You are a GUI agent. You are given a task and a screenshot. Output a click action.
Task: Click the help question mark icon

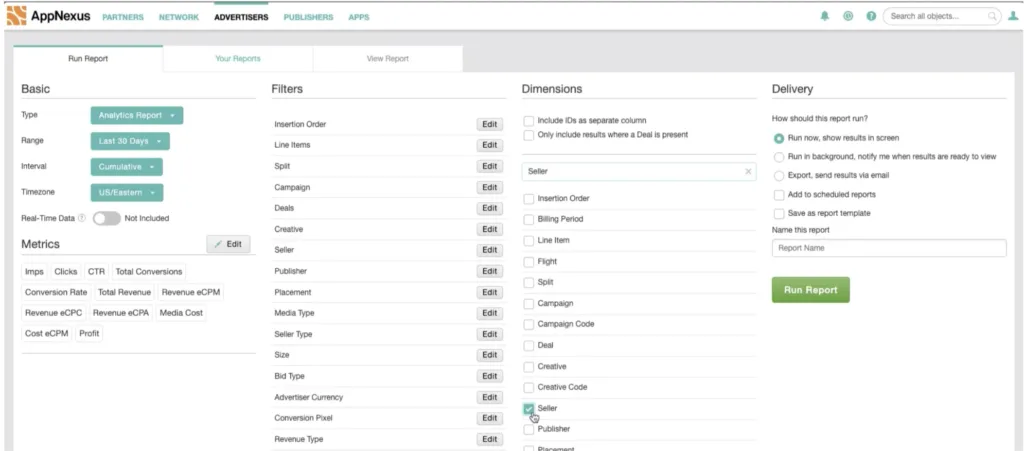pos(871,17)
